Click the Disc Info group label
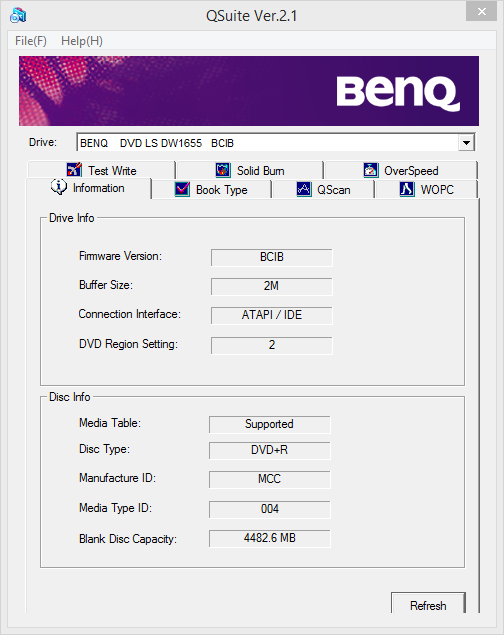Viewport: 504px width, 635px height. (69, 397)
